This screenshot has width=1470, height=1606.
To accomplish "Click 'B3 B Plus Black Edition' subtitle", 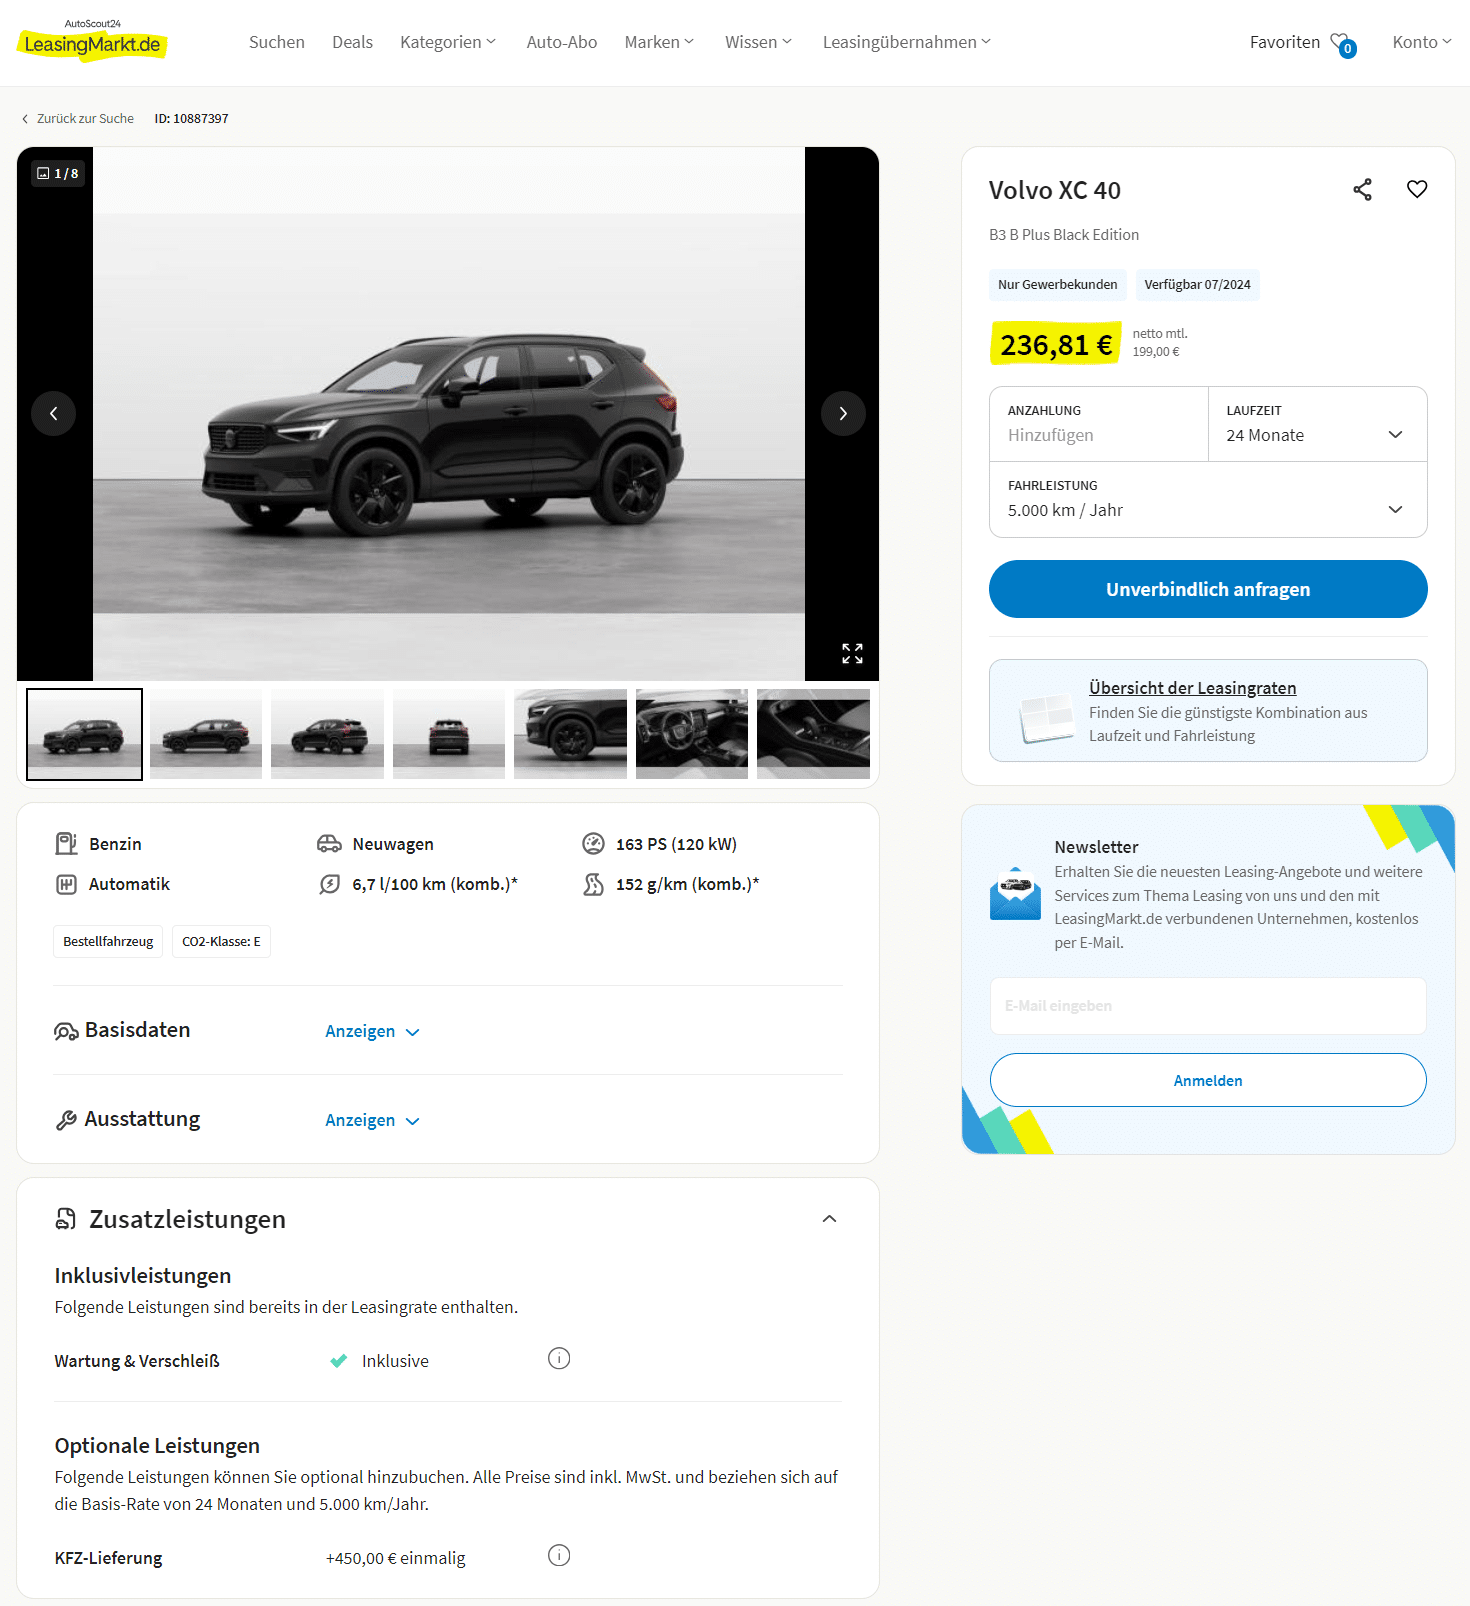I will point(1064,235).
